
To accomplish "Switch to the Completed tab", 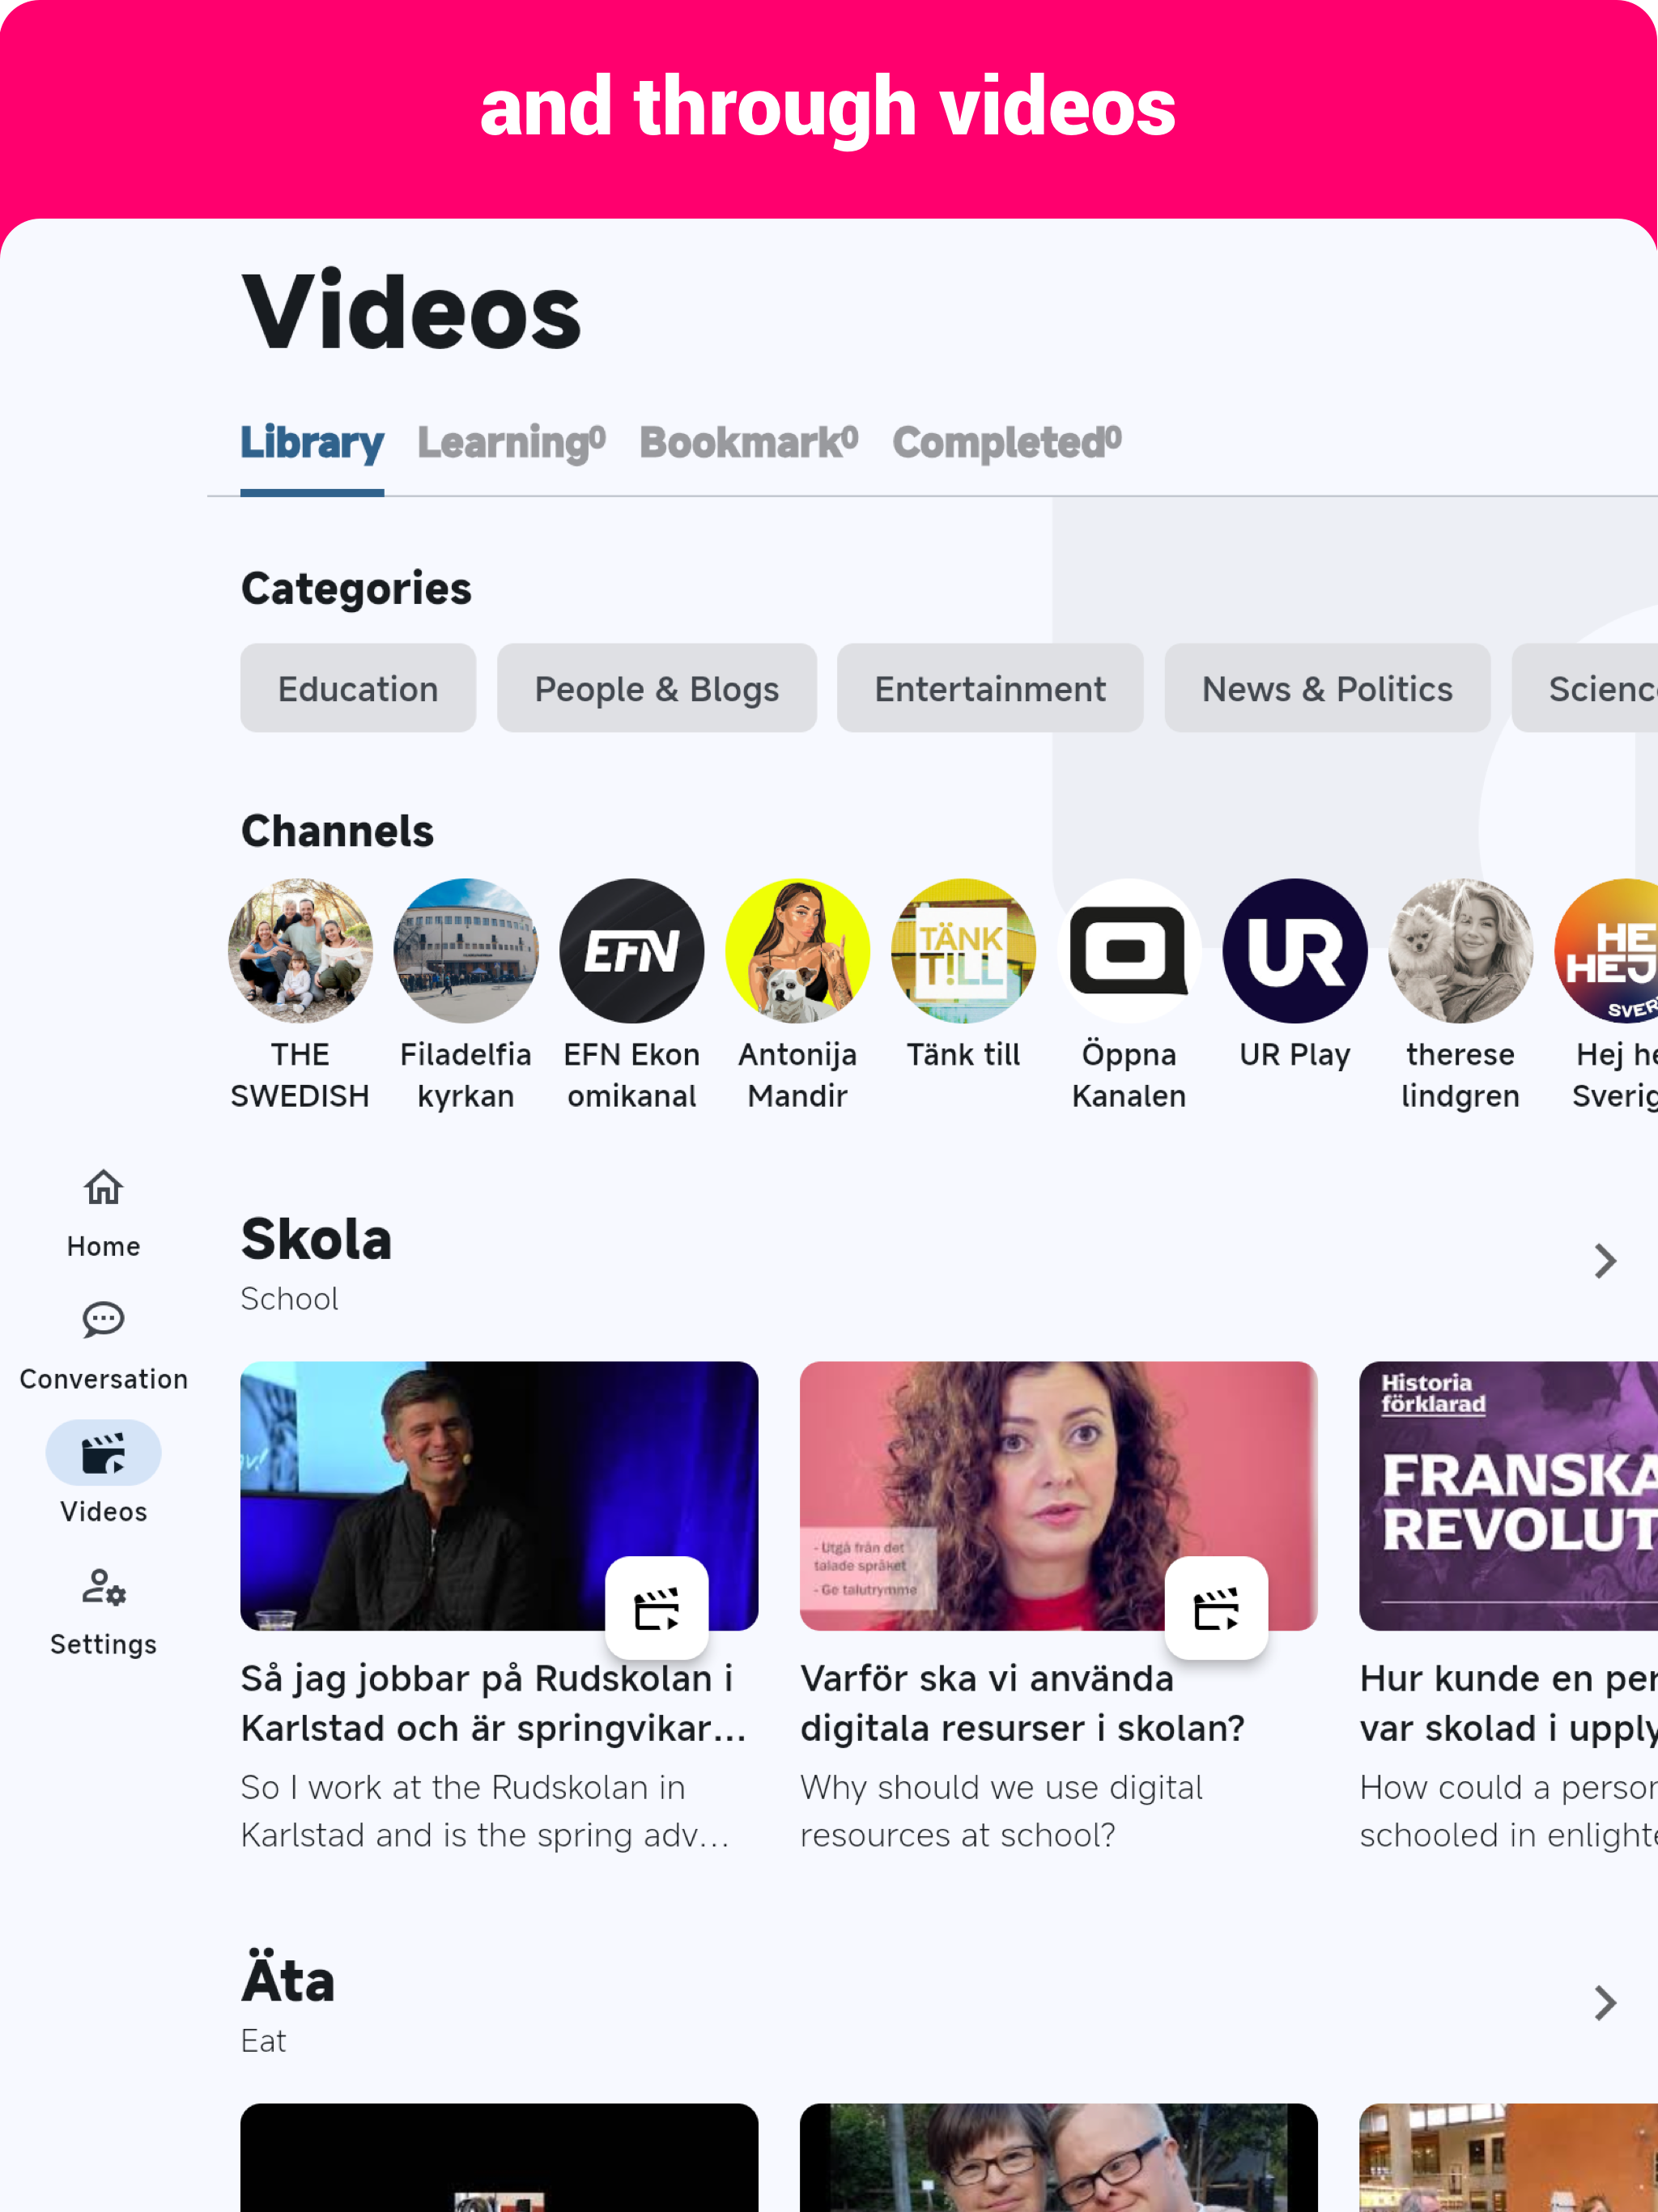I will [1007, 443].
